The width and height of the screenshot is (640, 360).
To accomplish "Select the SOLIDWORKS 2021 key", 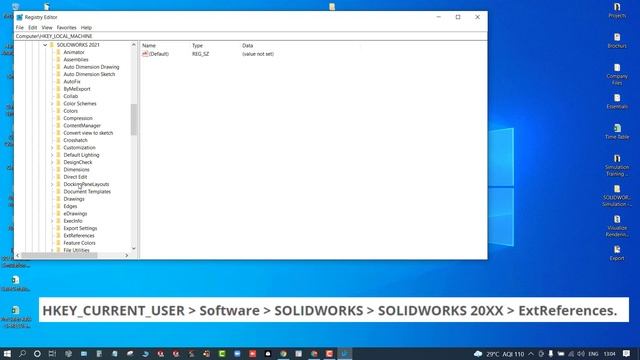I will coord(78,45).
